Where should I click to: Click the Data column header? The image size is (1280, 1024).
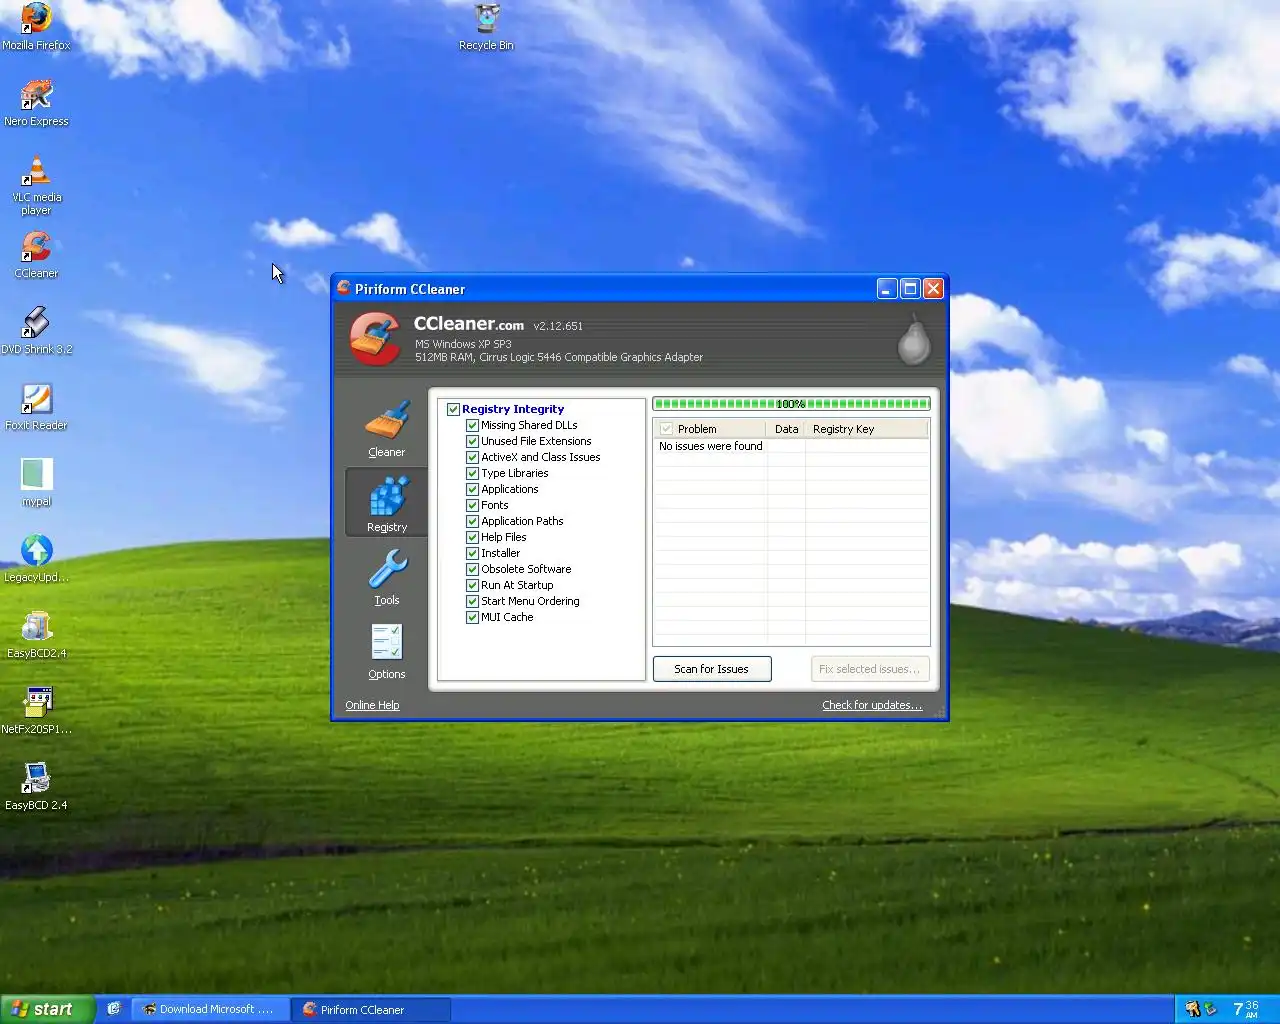tap(786, 429)
